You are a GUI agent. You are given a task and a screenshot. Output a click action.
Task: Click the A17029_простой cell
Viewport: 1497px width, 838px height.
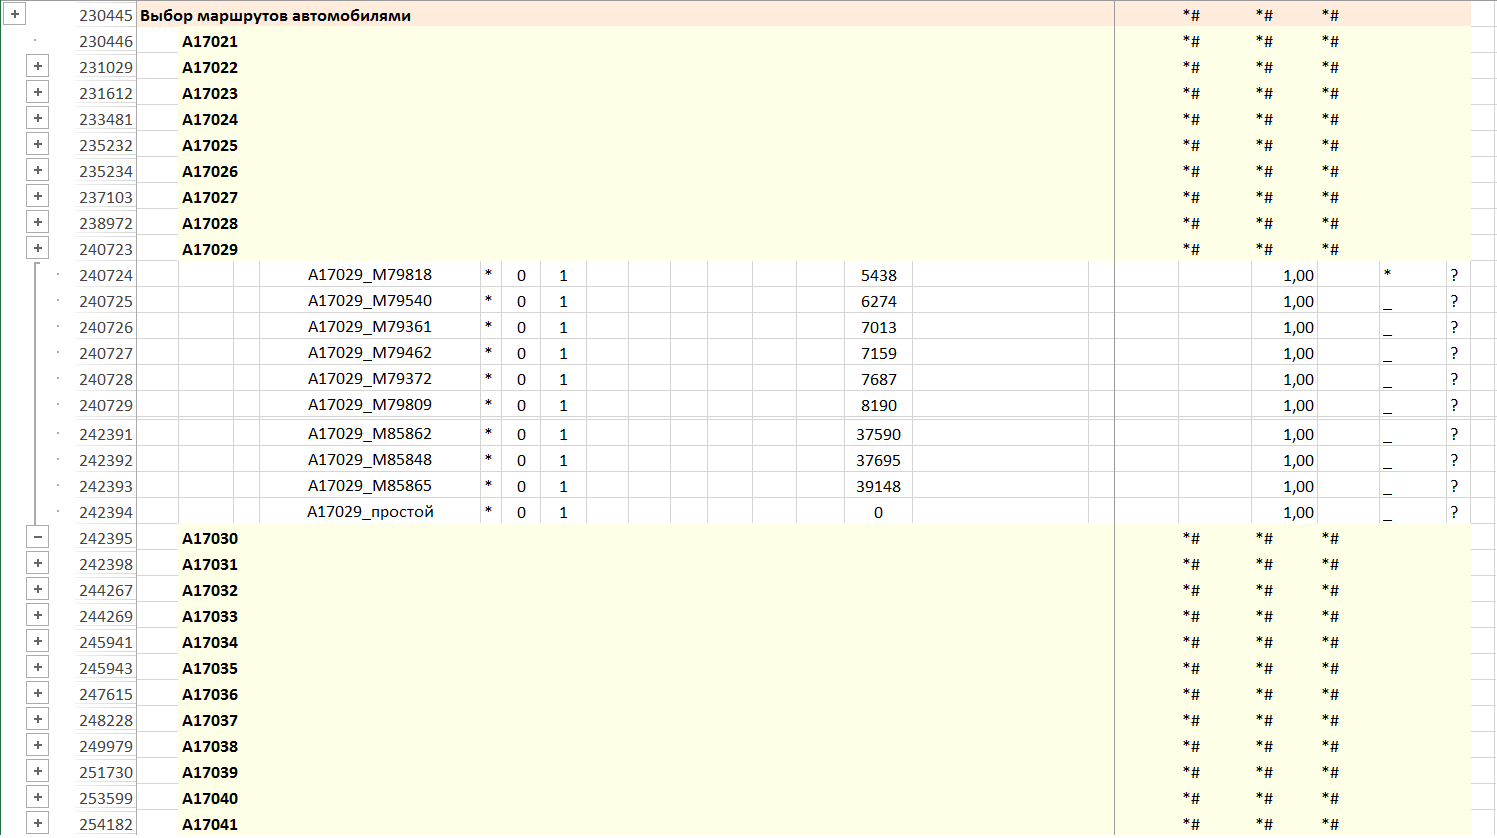(x=369, y=512)
